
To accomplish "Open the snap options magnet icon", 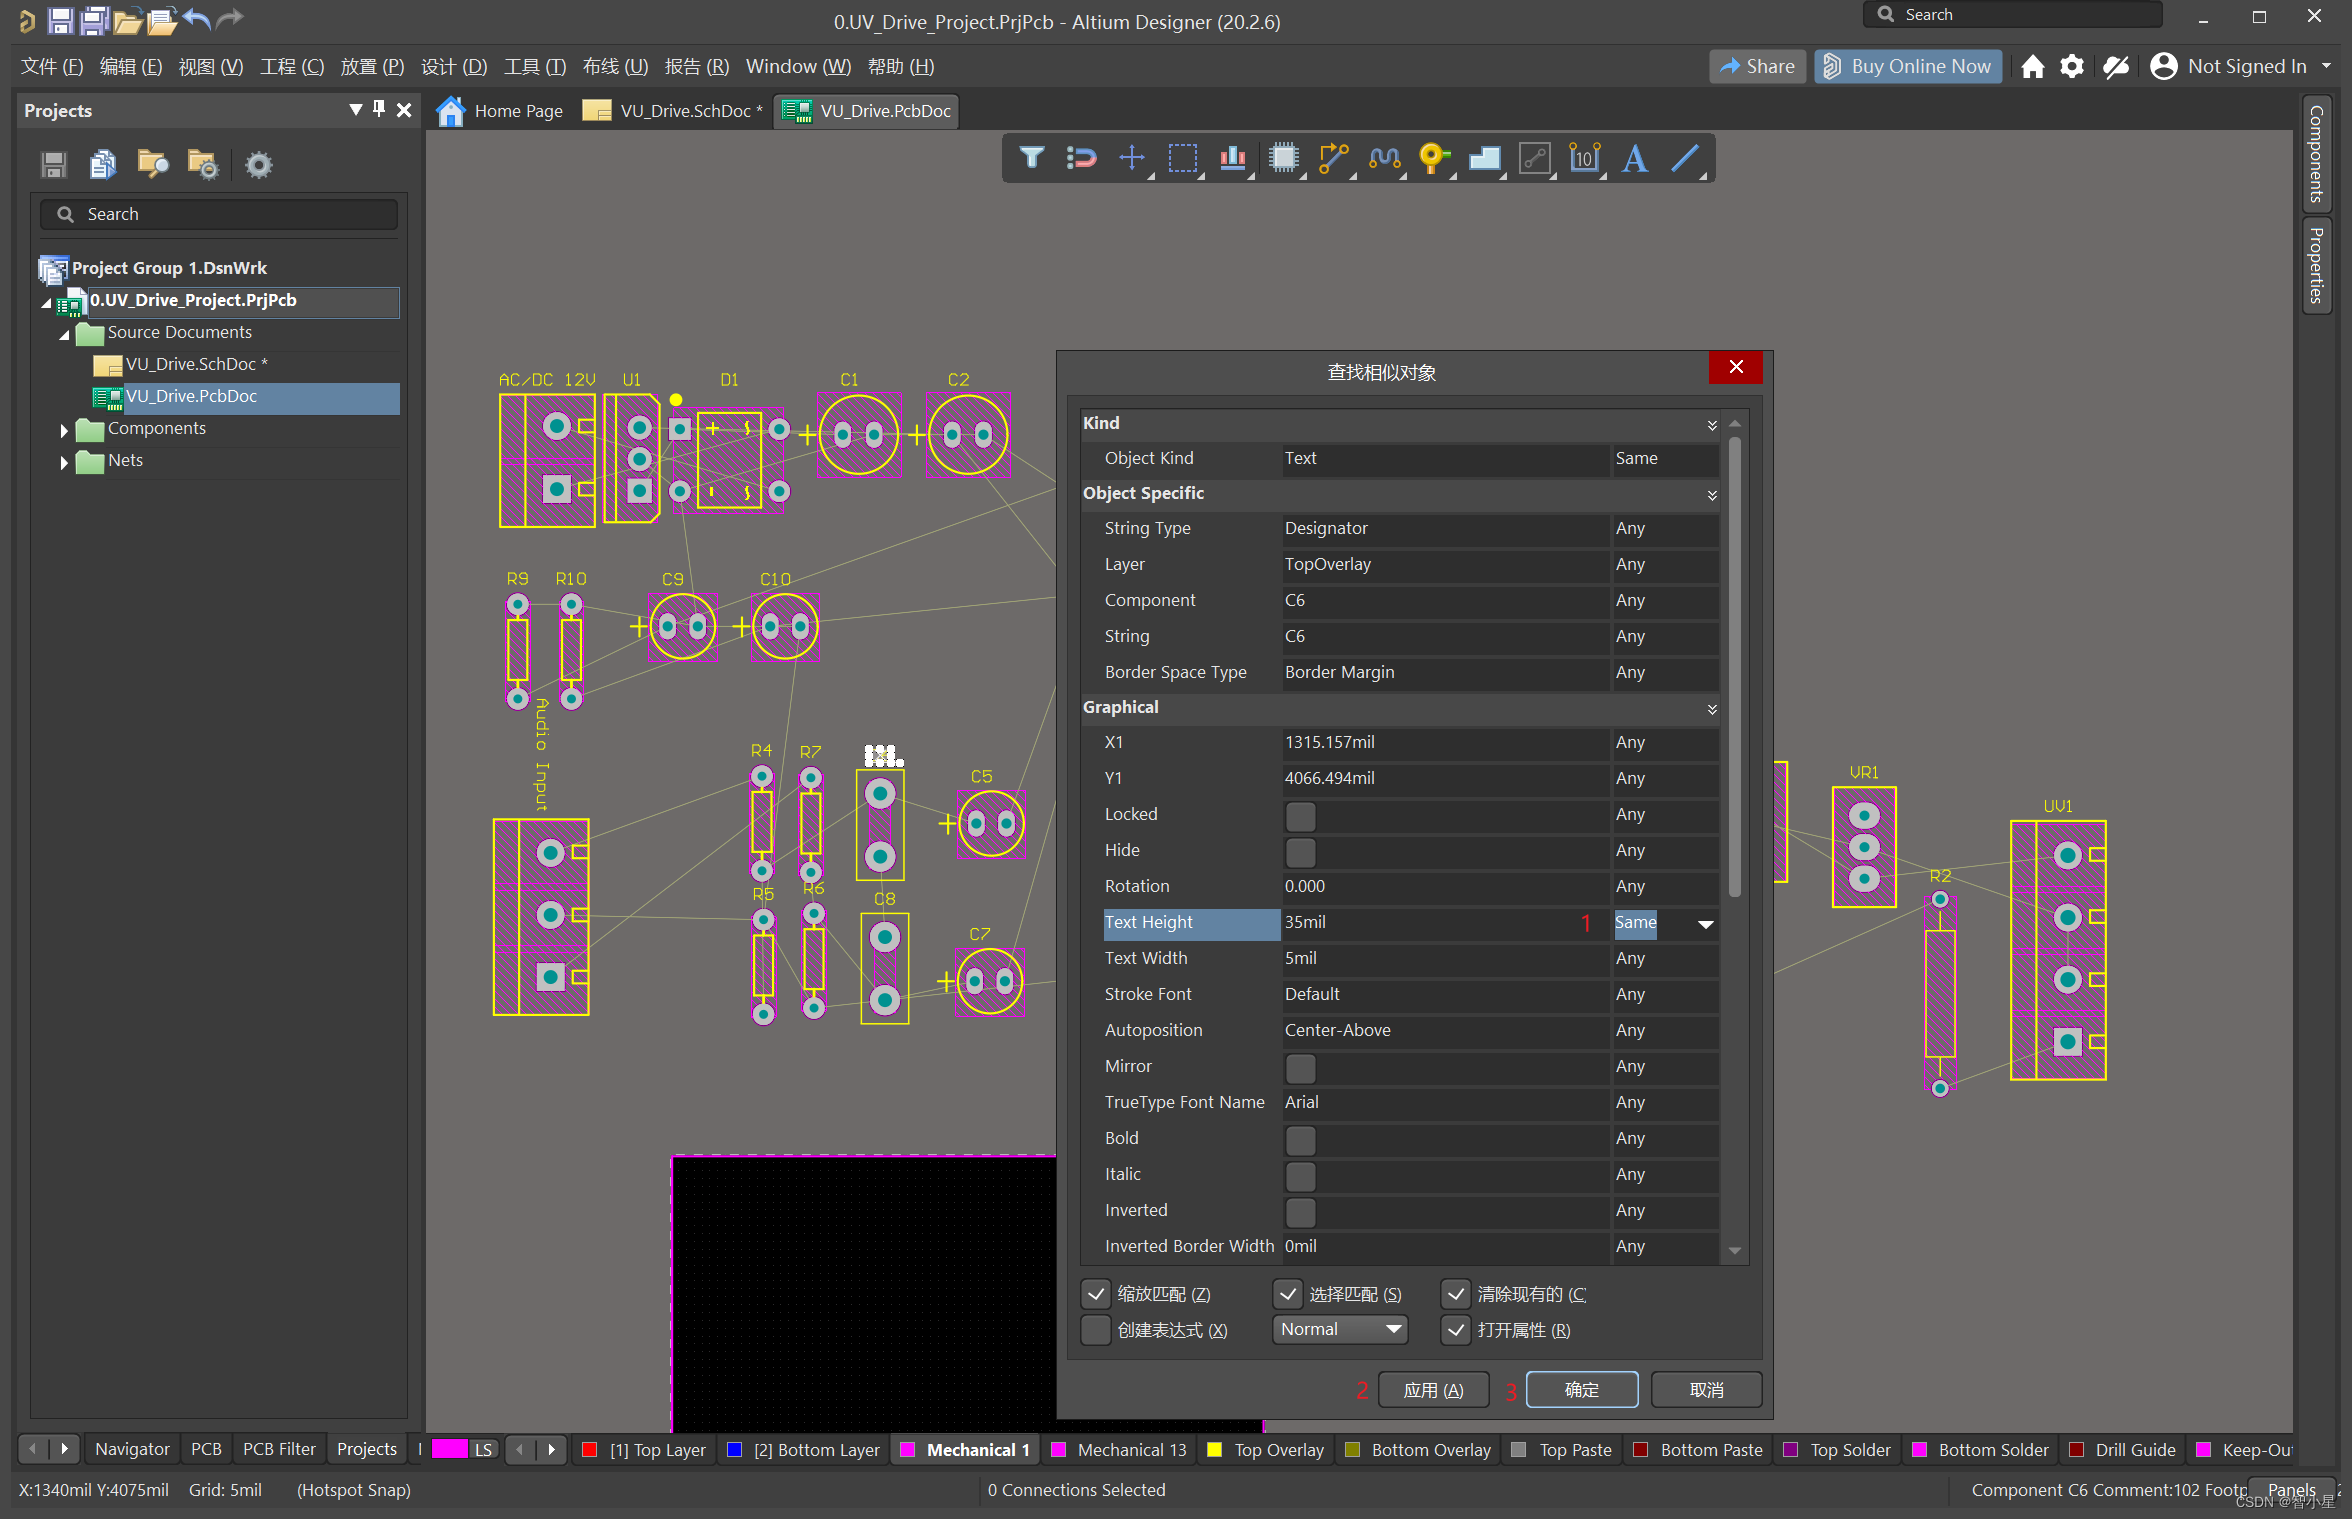I will [x=1081, y=158].
